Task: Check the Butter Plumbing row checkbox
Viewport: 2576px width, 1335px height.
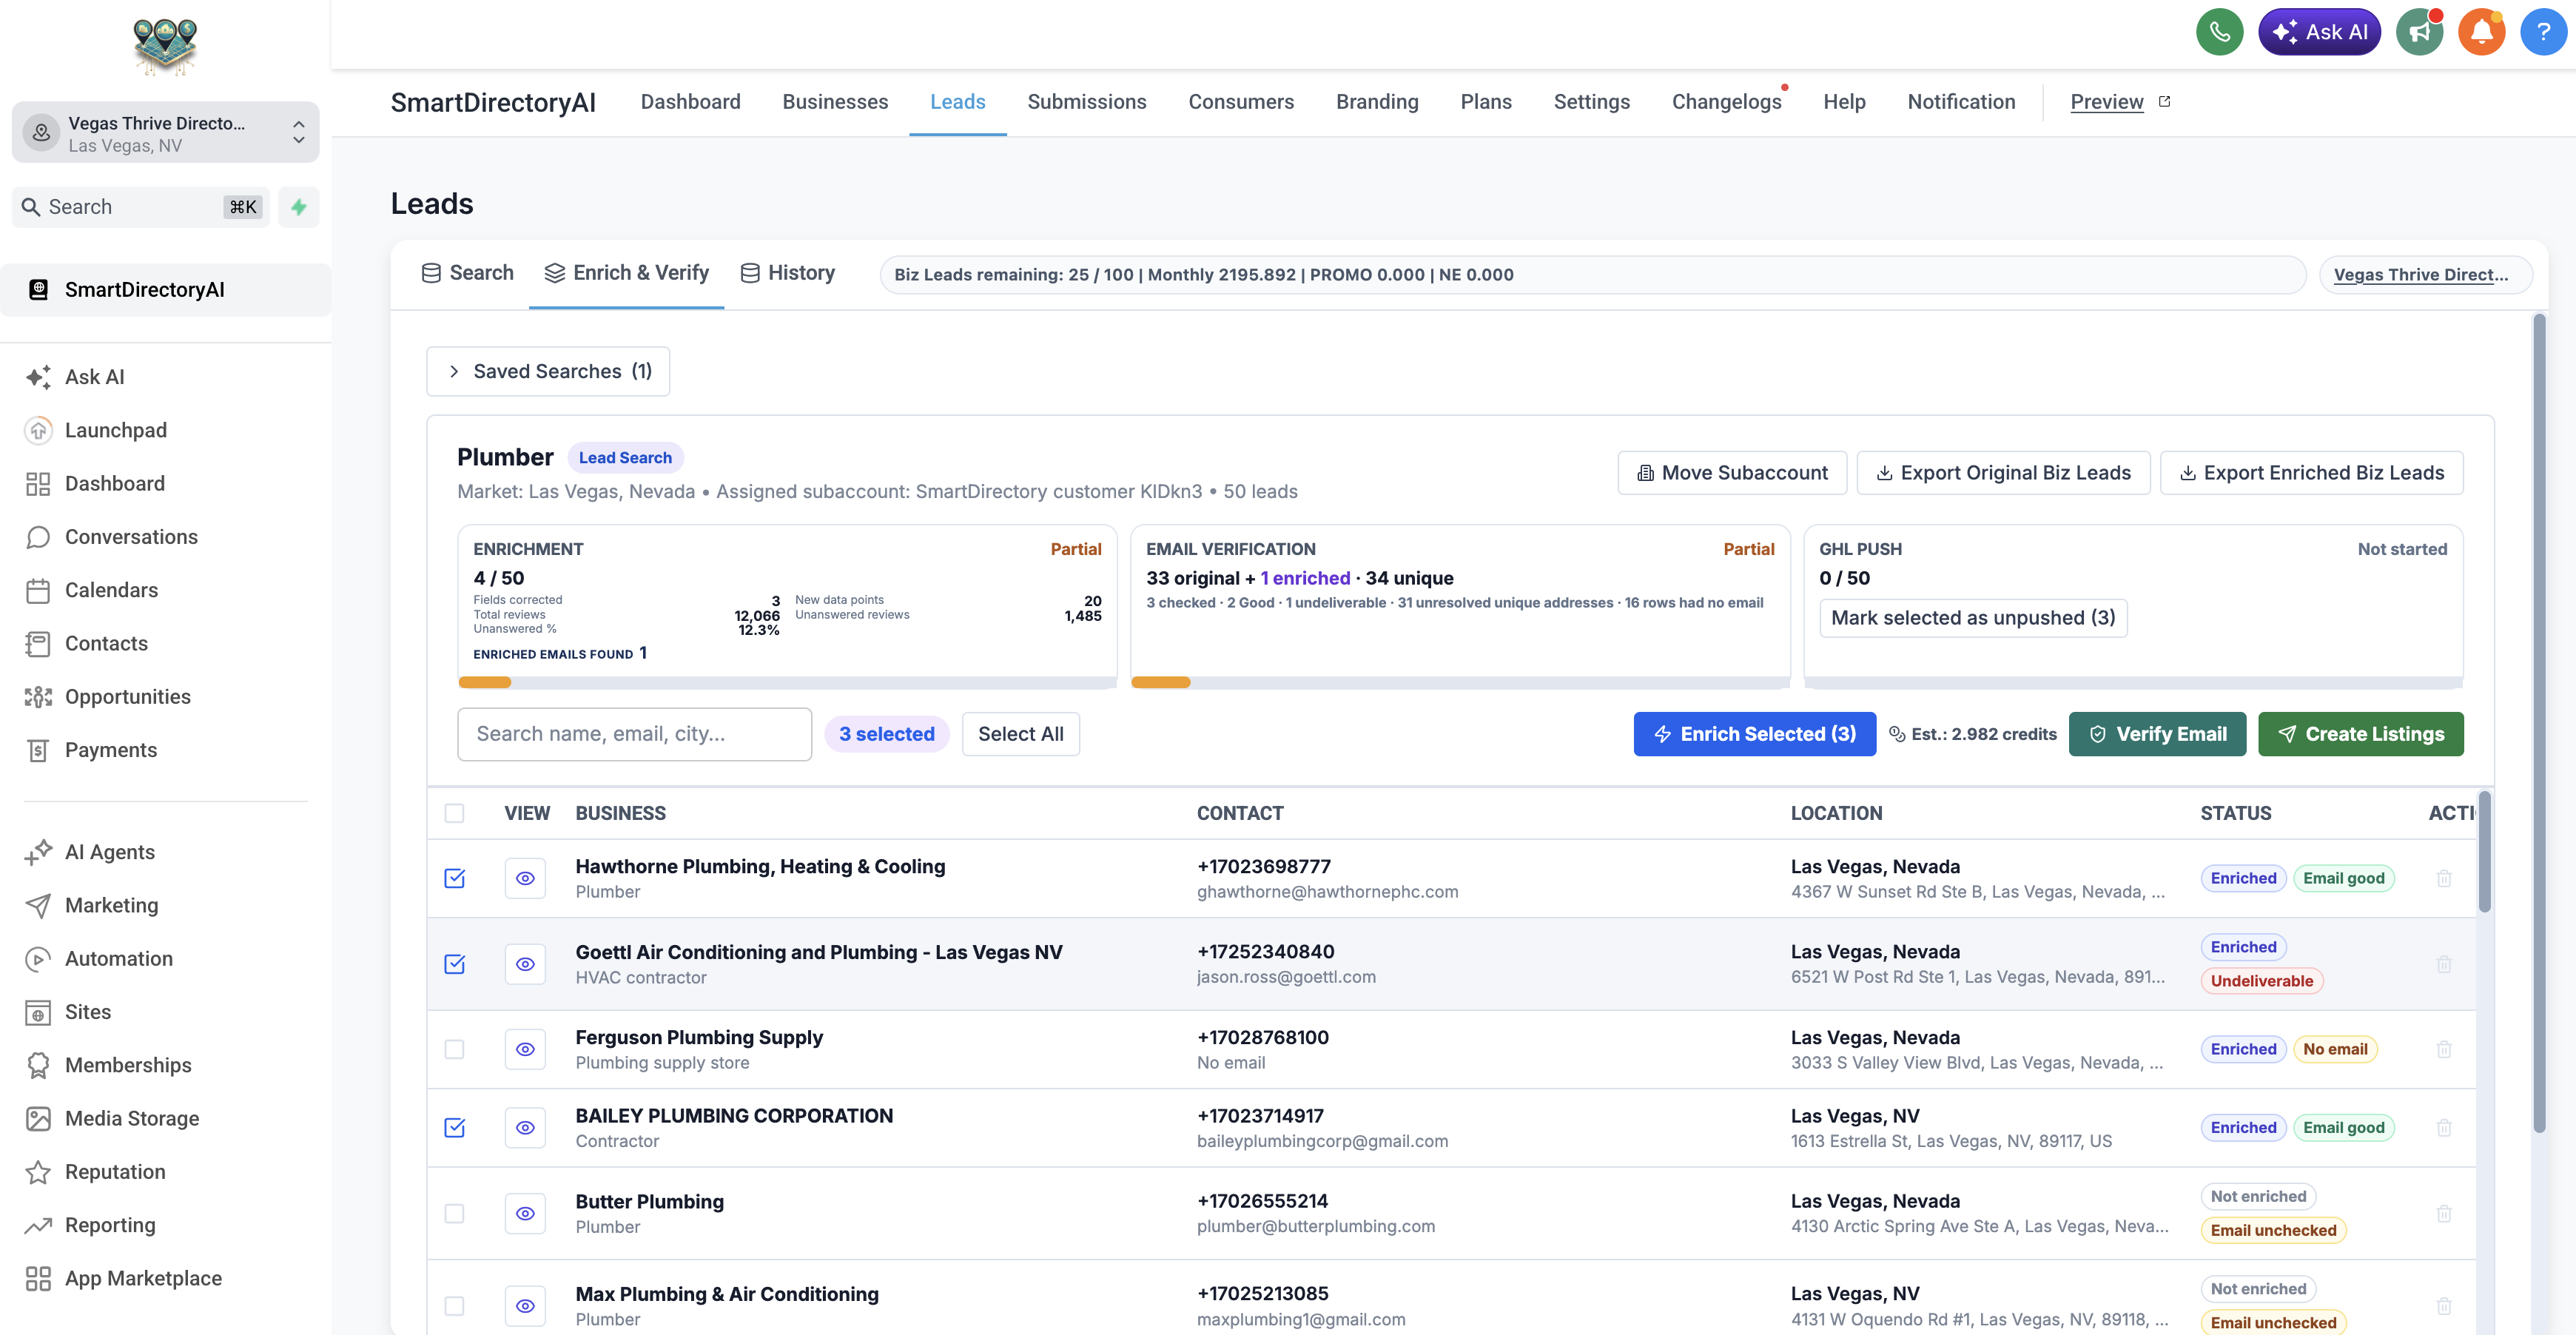Action: coord(454,1213)
